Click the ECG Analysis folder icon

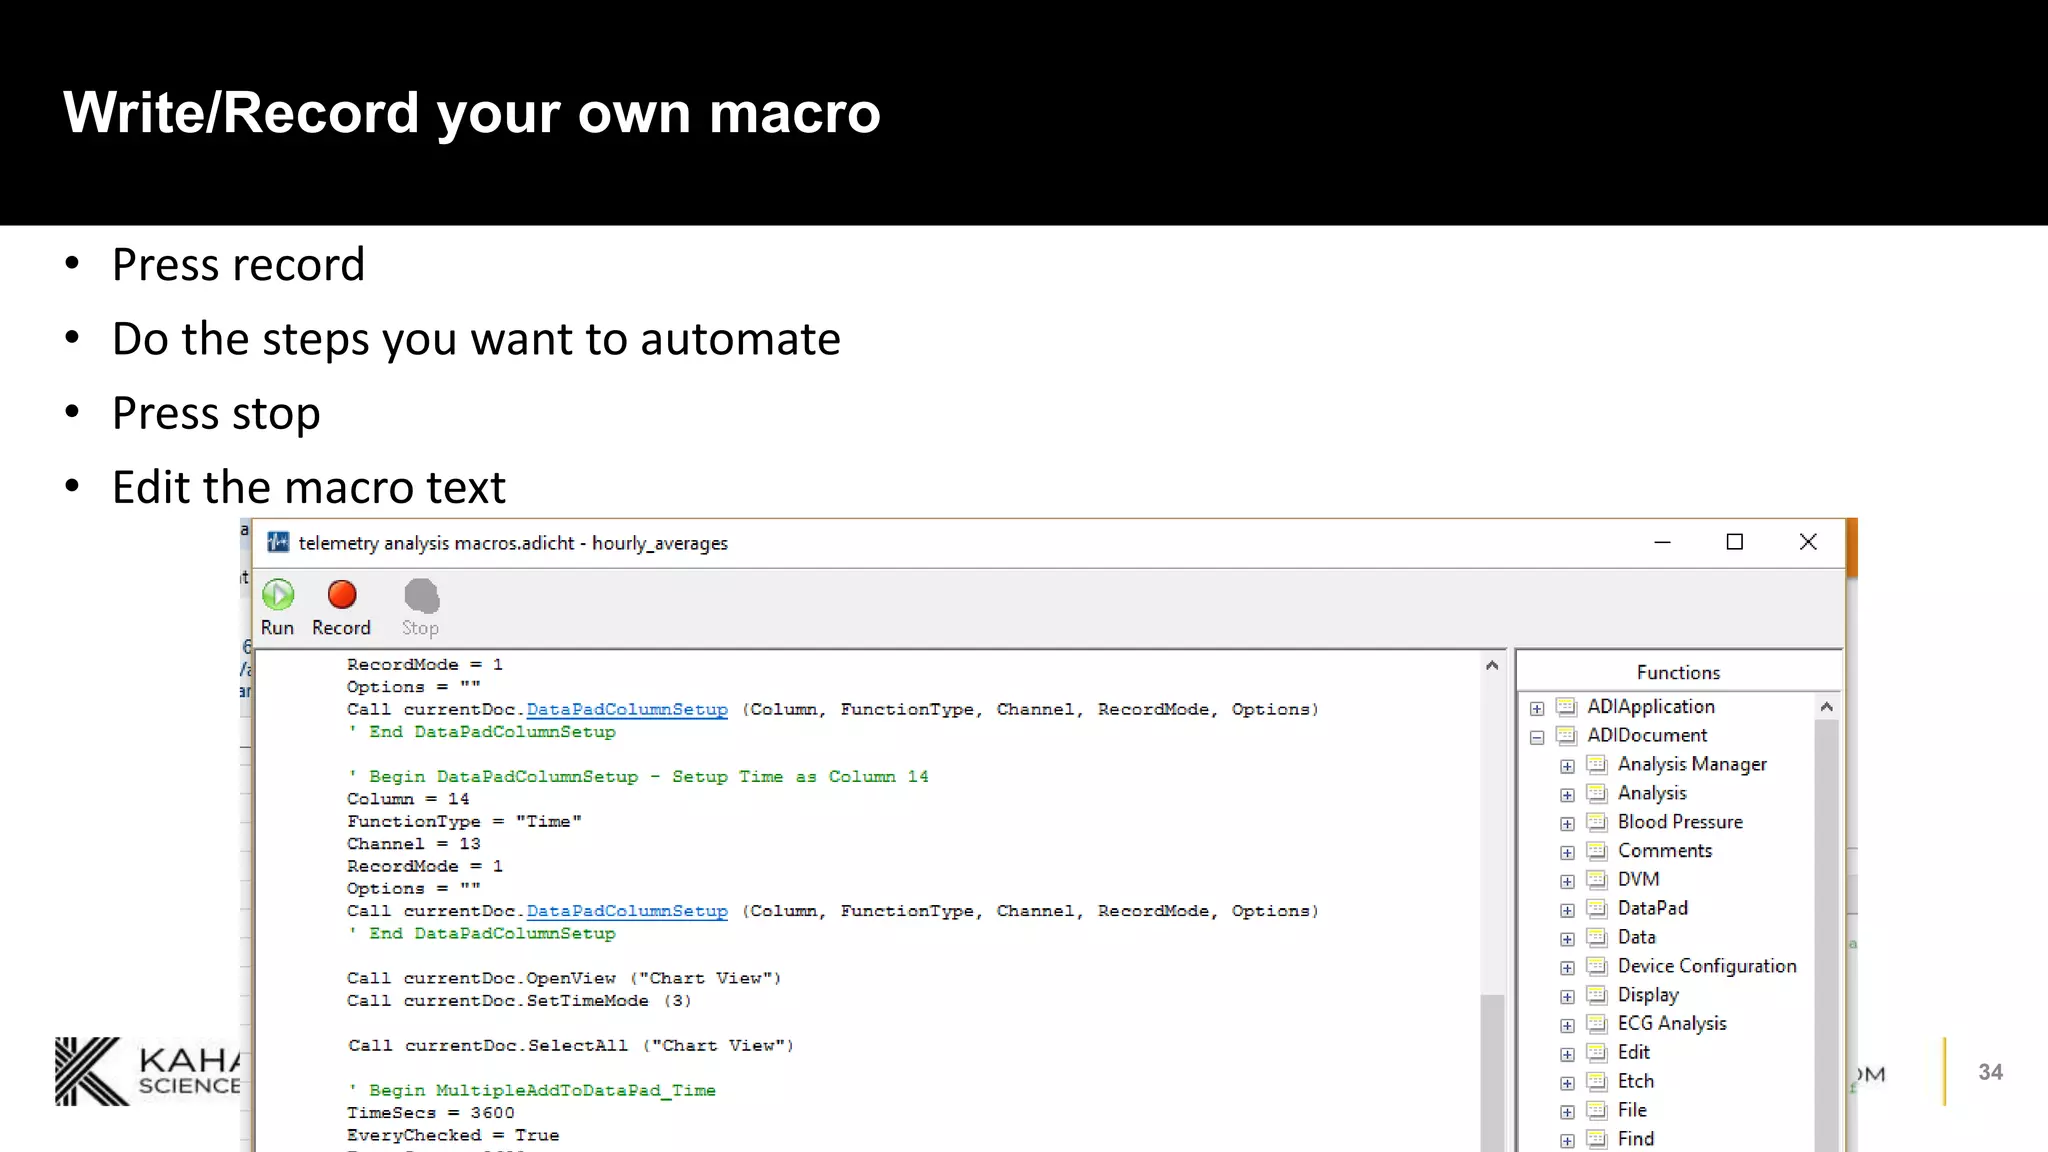1597,1024
